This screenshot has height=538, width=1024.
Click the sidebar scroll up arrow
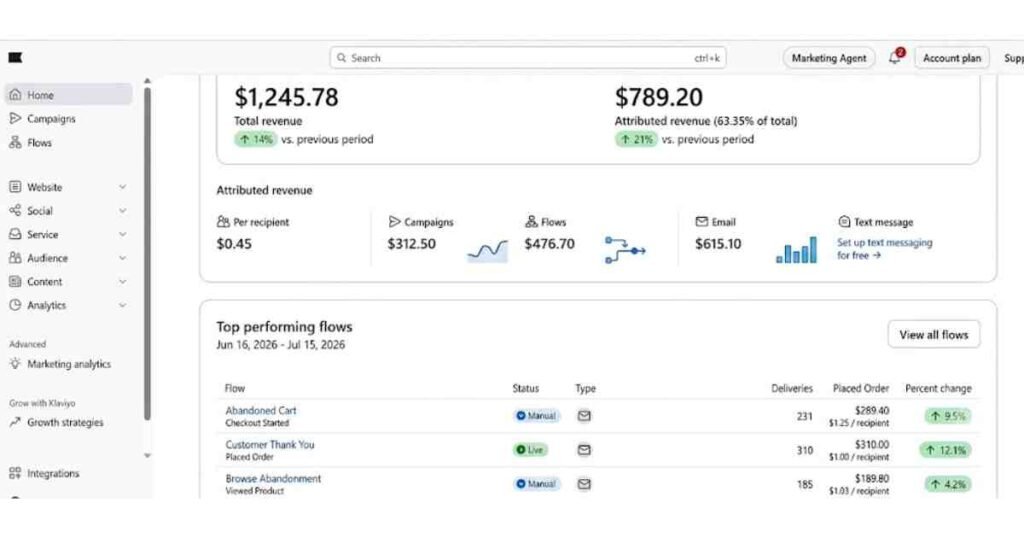[147, 81]
